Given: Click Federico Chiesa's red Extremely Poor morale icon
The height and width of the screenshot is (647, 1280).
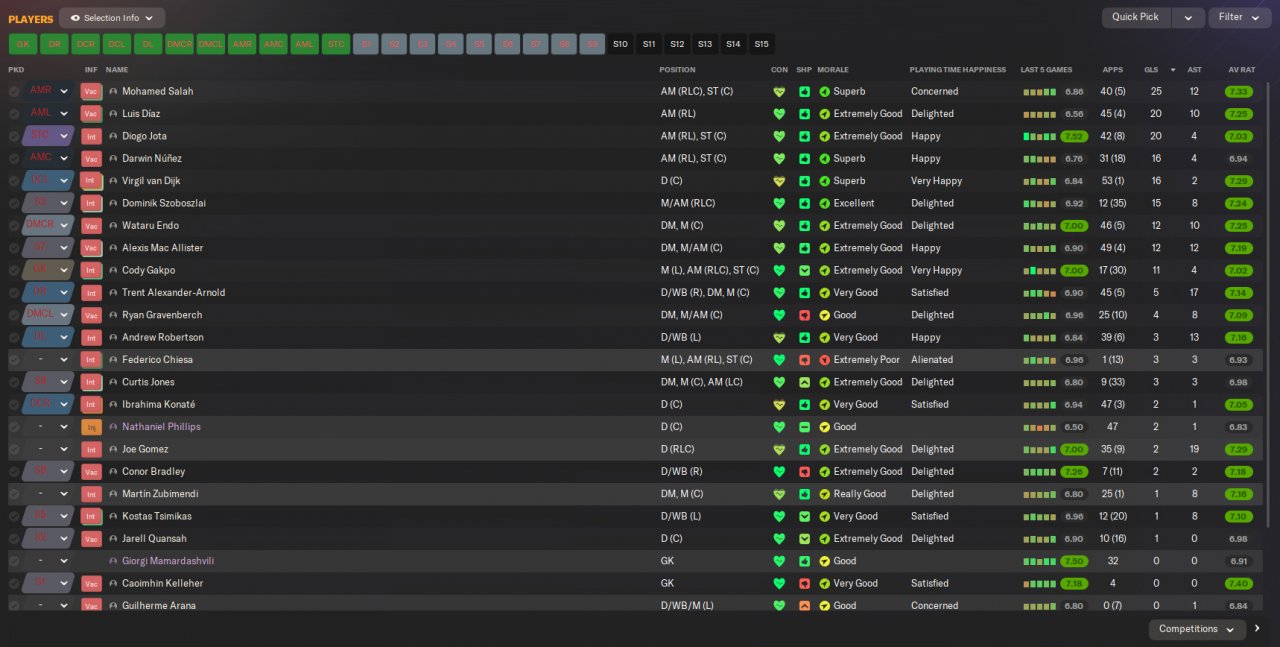Looking at the screenshot, I should [825, 360].
